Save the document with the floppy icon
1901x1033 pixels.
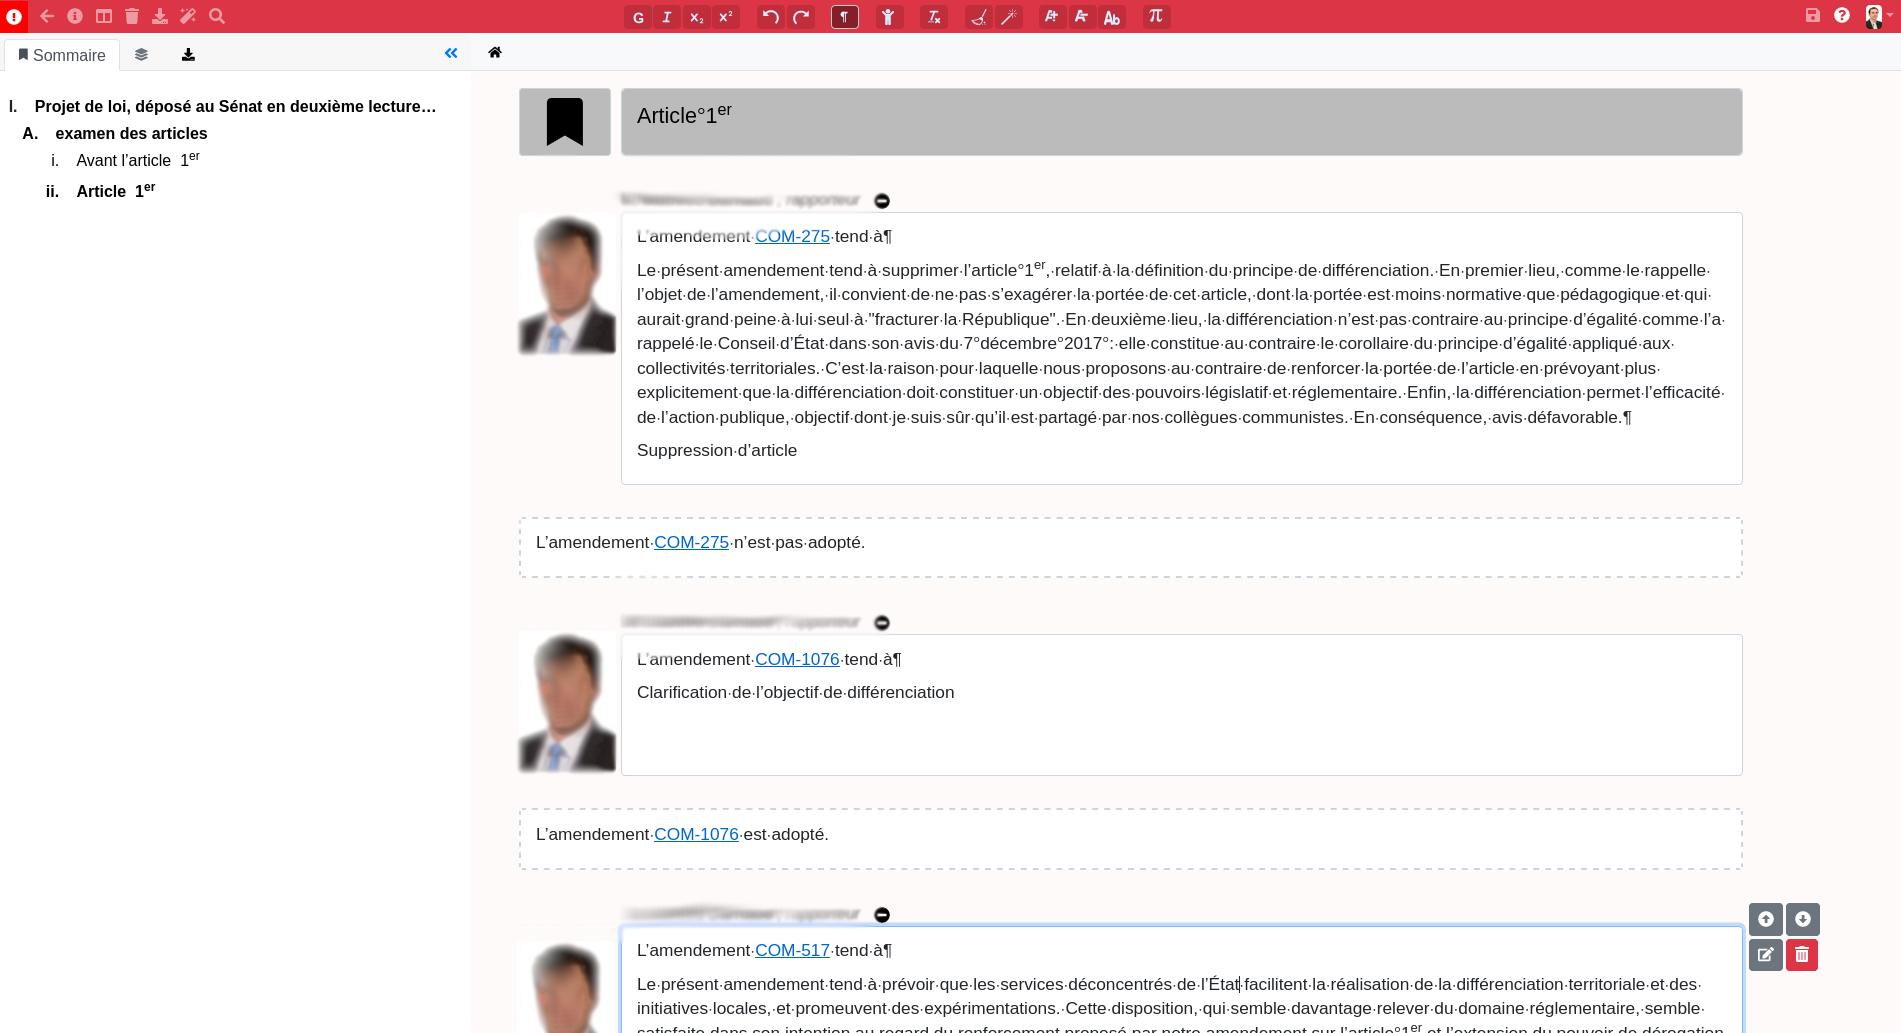[1813, 16]
